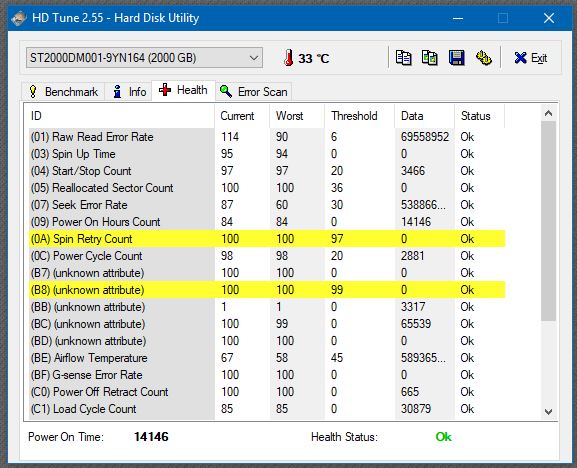Select the (BE) Airflow Temperature row
The image size is (577, 468).
(267, 358)
